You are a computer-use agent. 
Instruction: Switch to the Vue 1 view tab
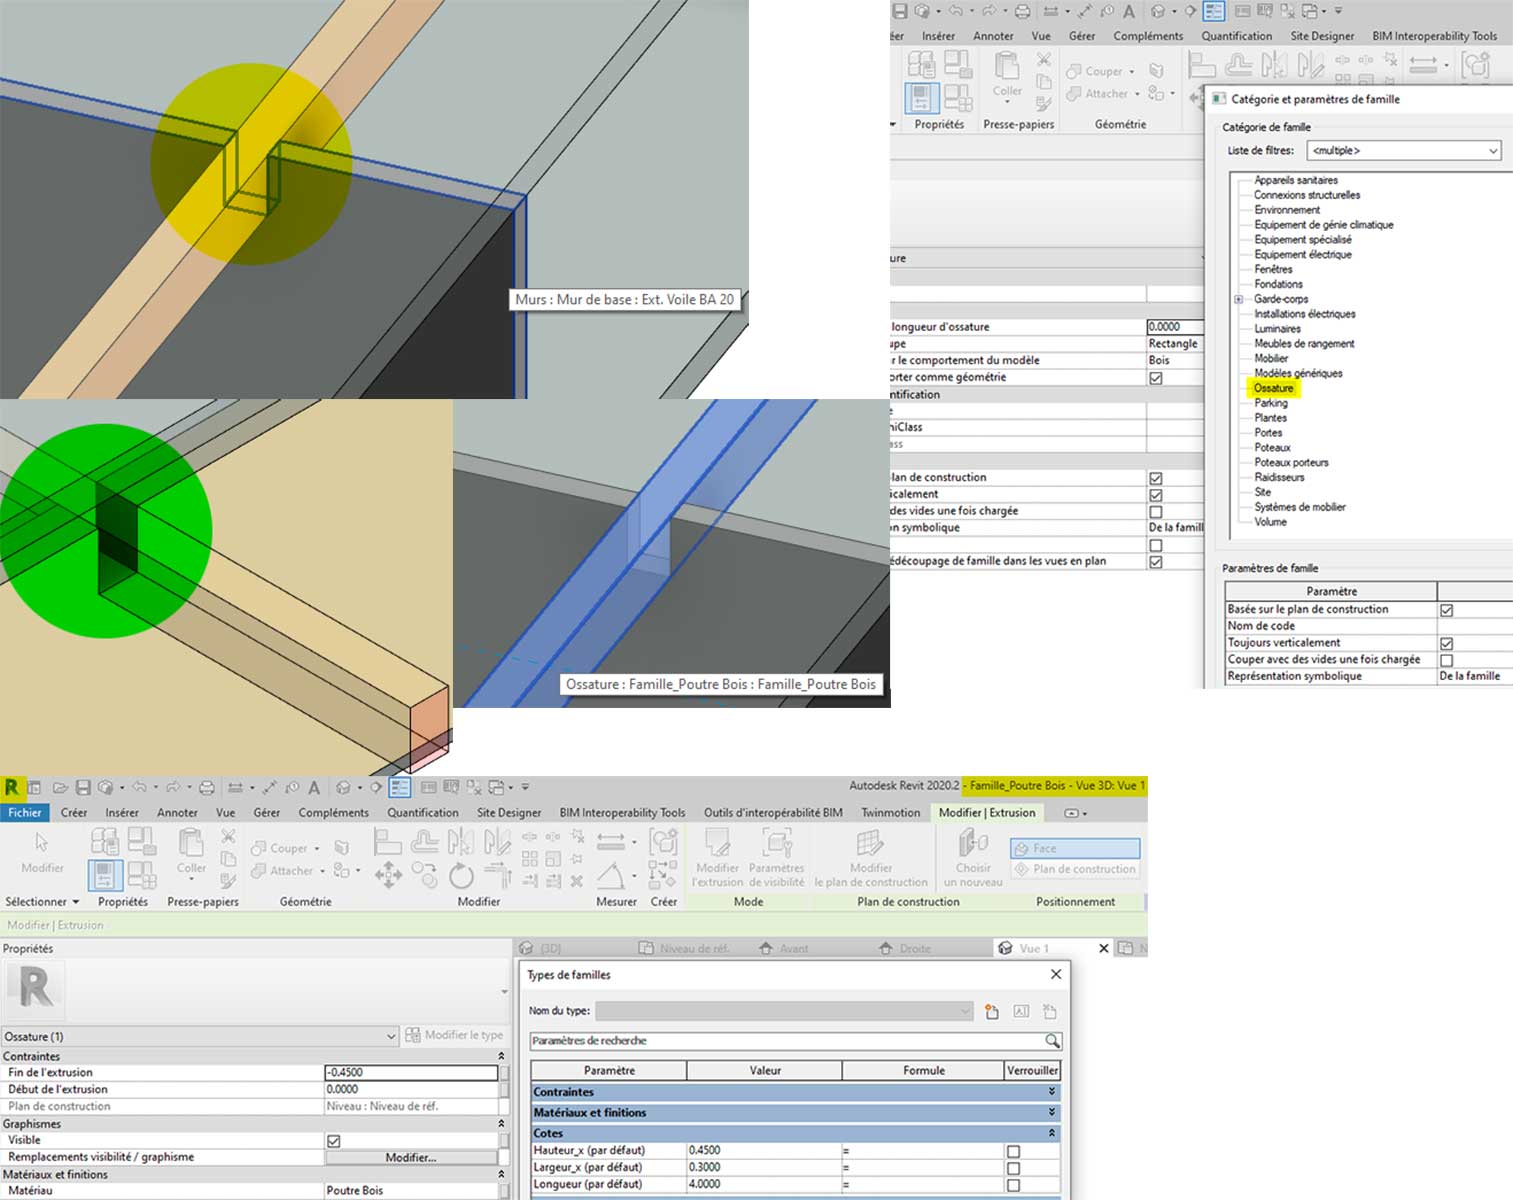pyautogui.click(x=1034, y=948)
